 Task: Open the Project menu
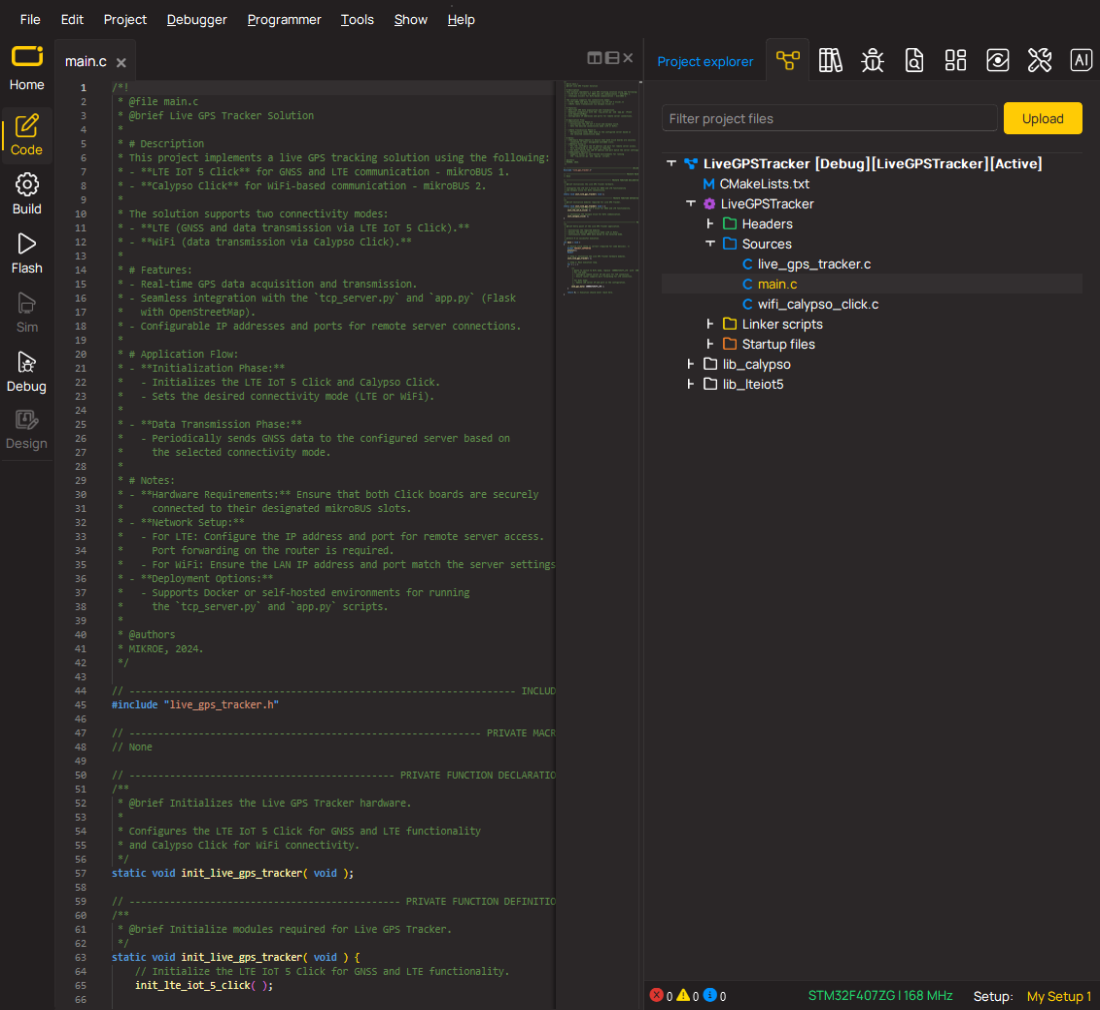pos(125,20)
